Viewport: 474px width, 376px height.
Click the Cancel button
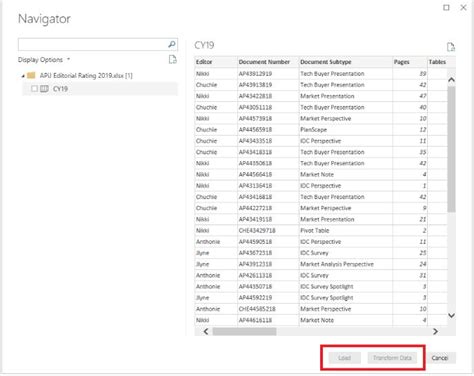pyautogui.click(x=440, y=358)
